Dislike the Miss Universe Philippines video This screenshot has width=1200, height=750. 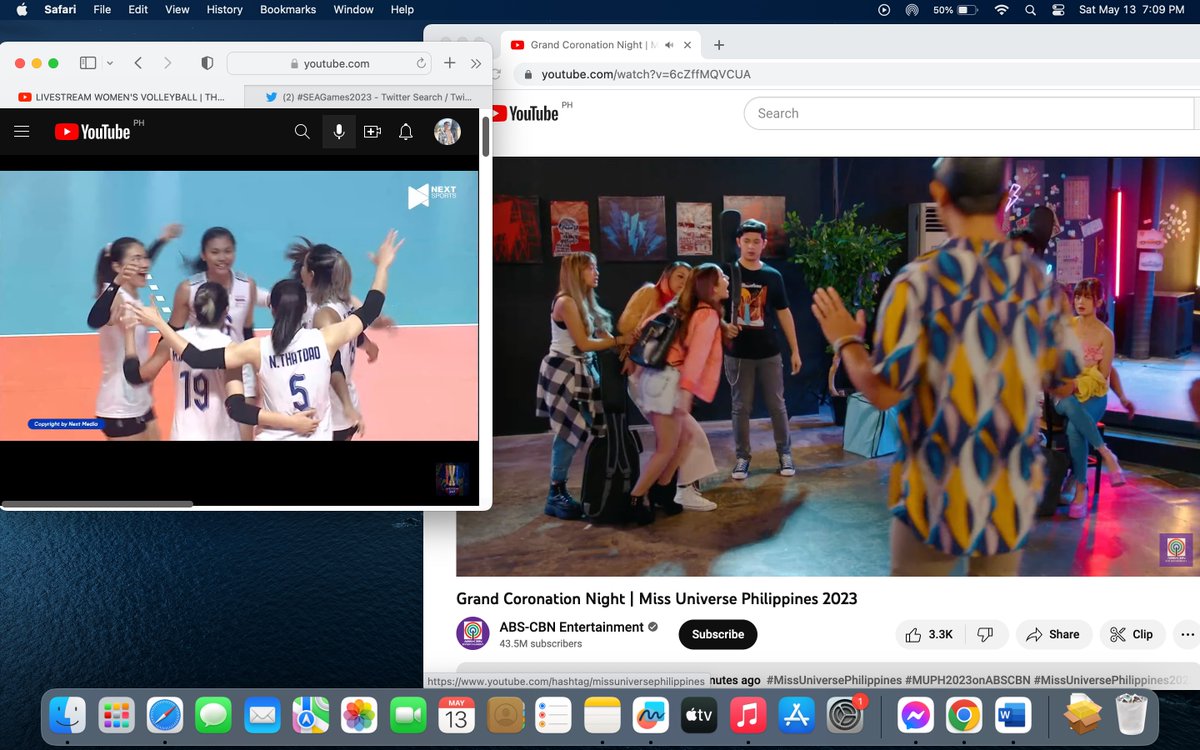pyautogui.click(x=985, y=634)
